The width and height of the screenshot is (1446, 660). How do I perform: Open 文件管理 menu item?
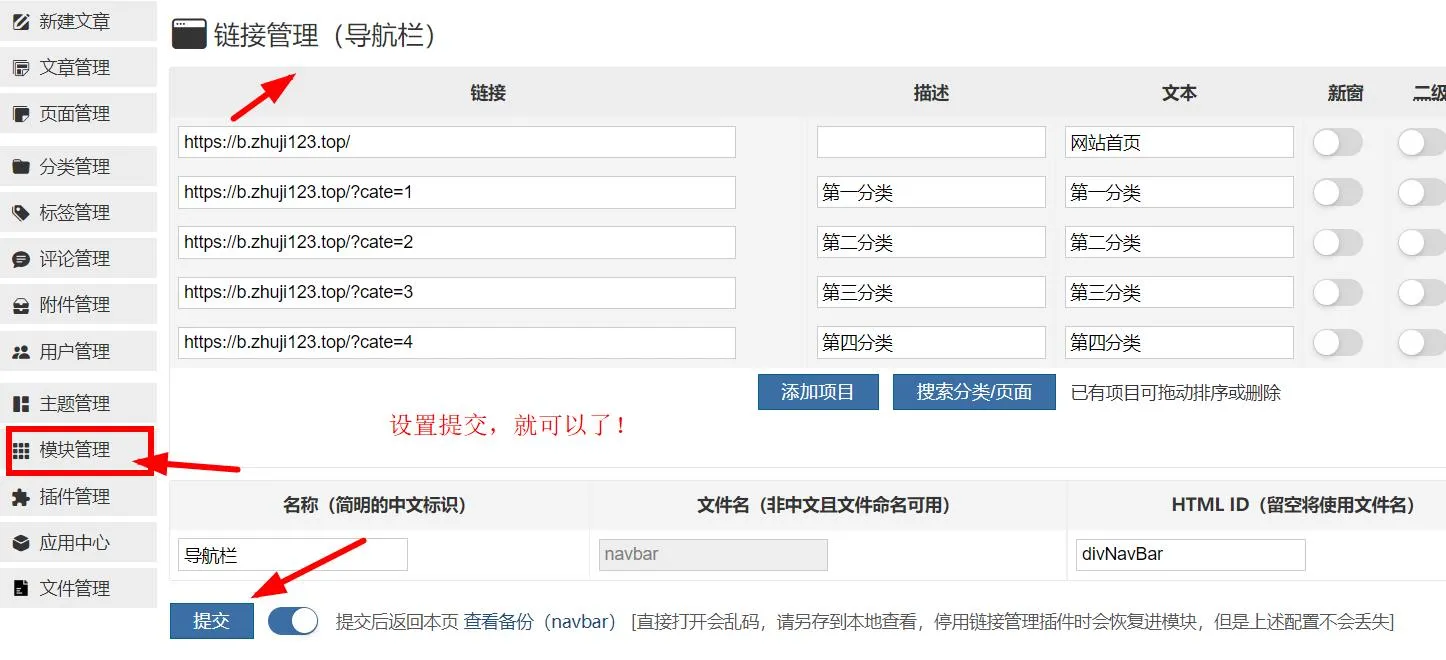click(78, 589)
